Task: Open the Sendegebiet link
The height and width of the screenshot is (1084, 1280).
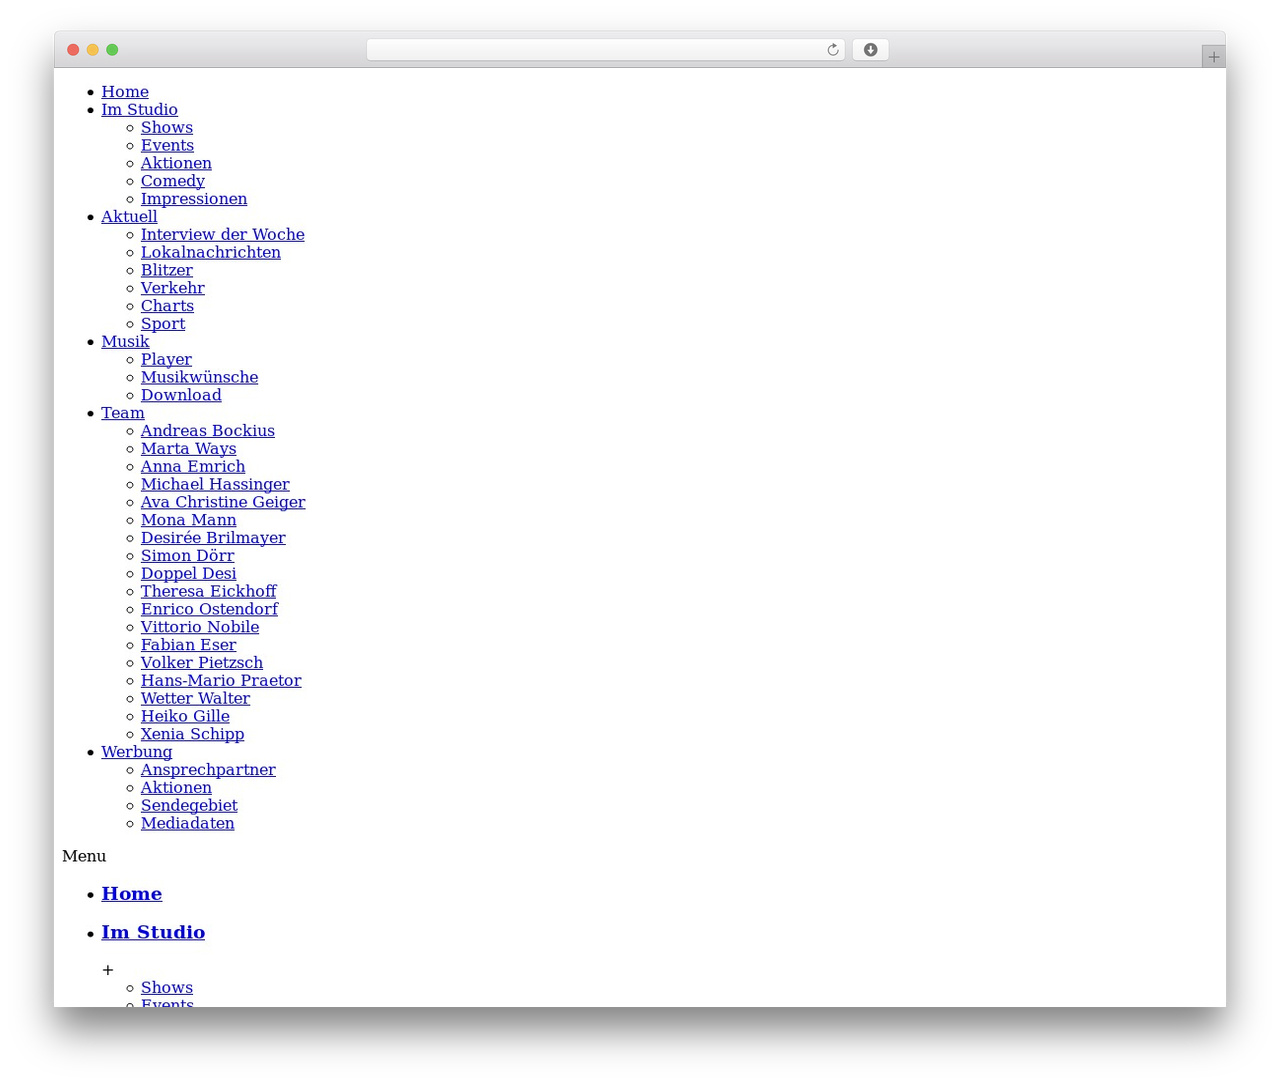Action: click(x=189, y=805)
